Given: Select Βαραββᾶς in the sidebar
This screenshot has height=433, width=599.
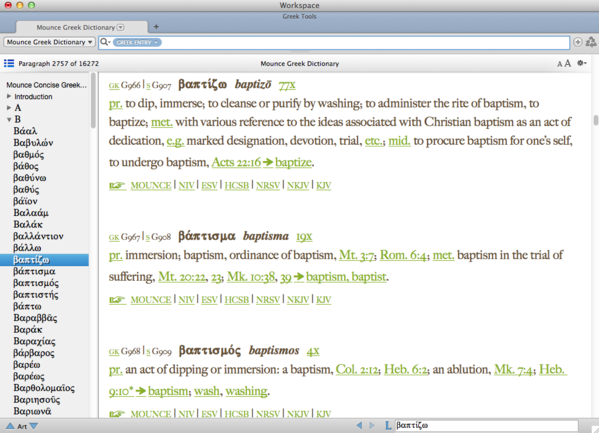Looking at the screenshot, I should click(35, 318).
